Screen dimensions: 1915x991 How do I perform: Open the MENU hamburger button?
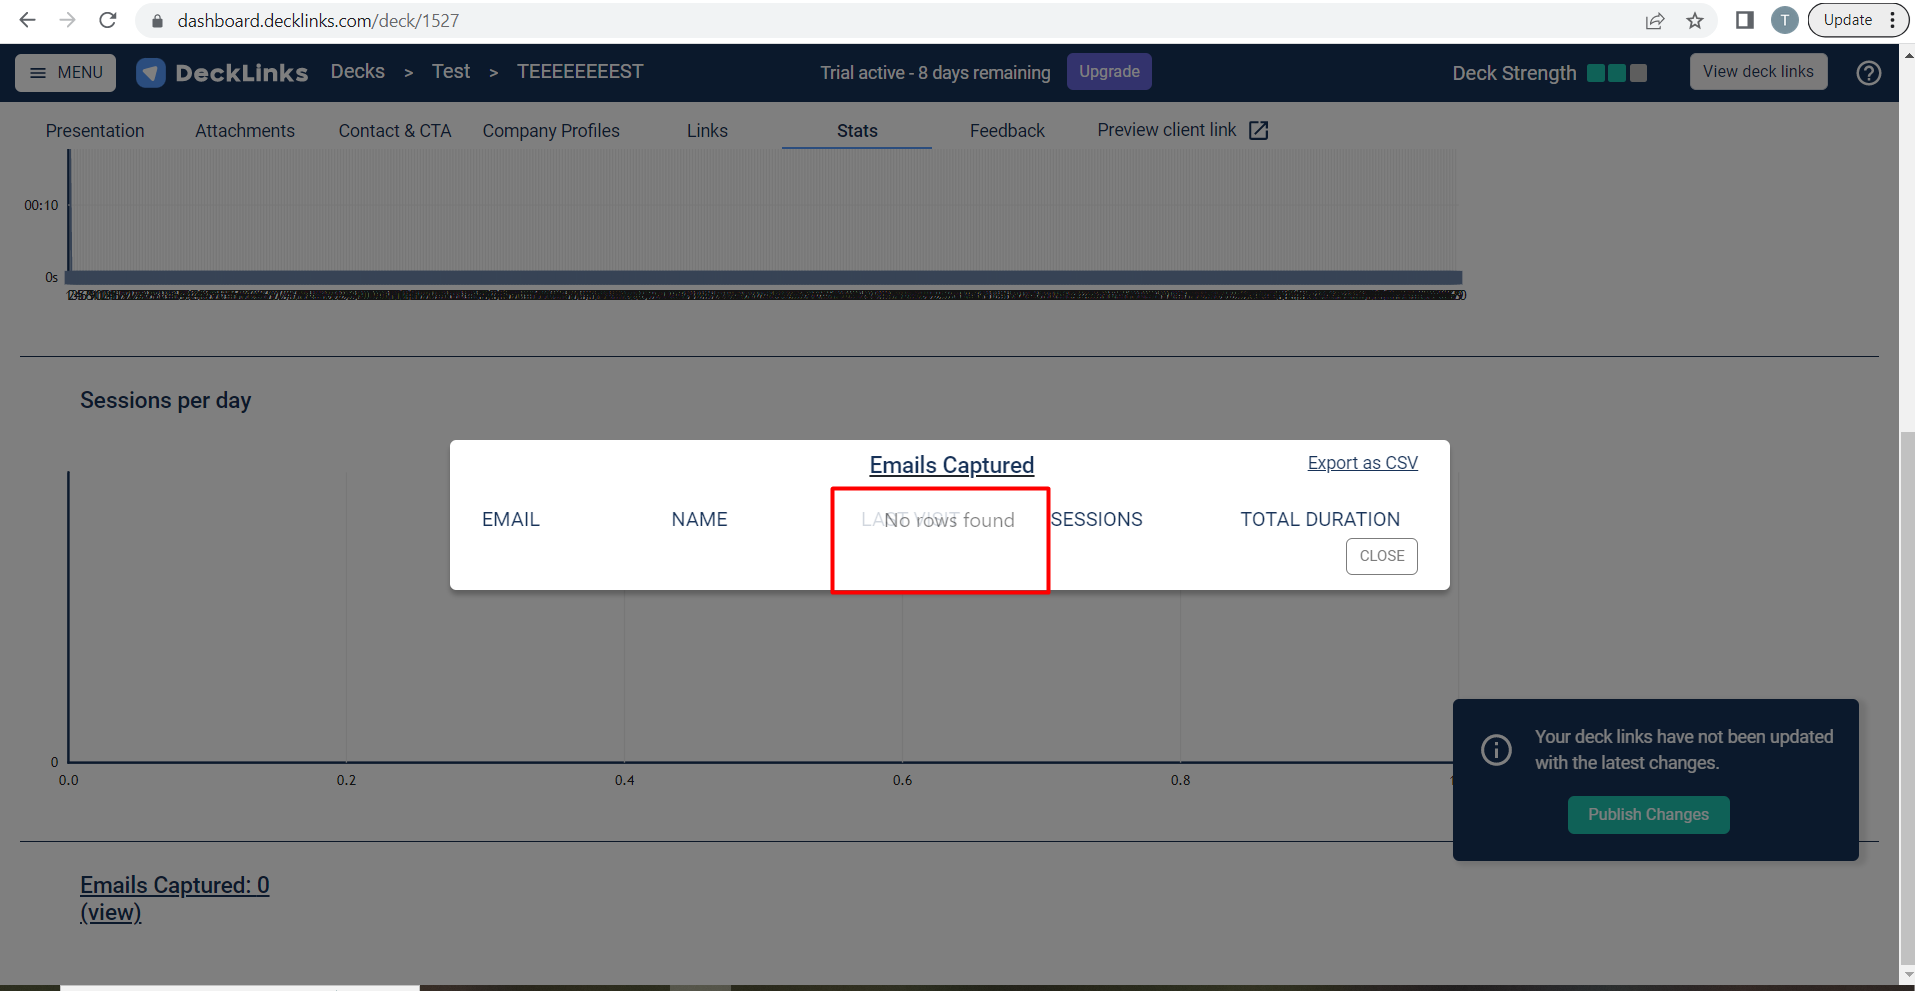66,72
